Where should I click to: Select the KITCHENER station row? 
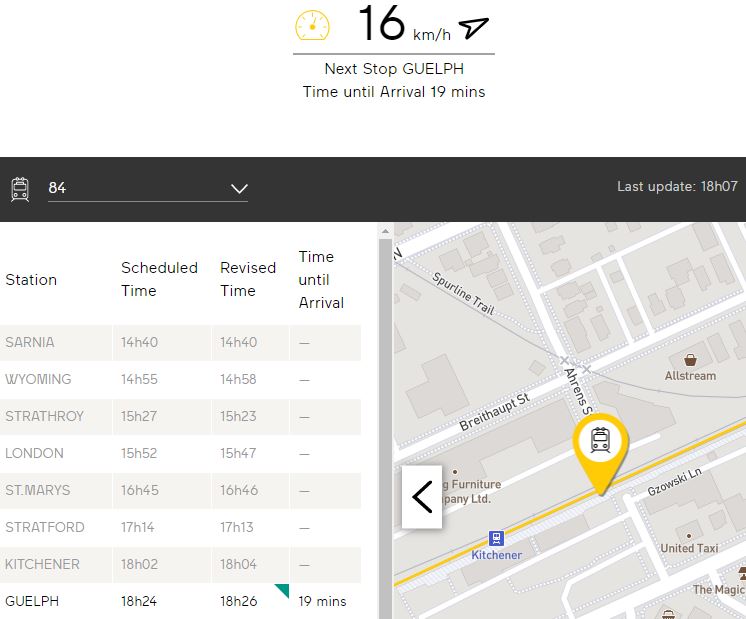(x=180, y=564)
